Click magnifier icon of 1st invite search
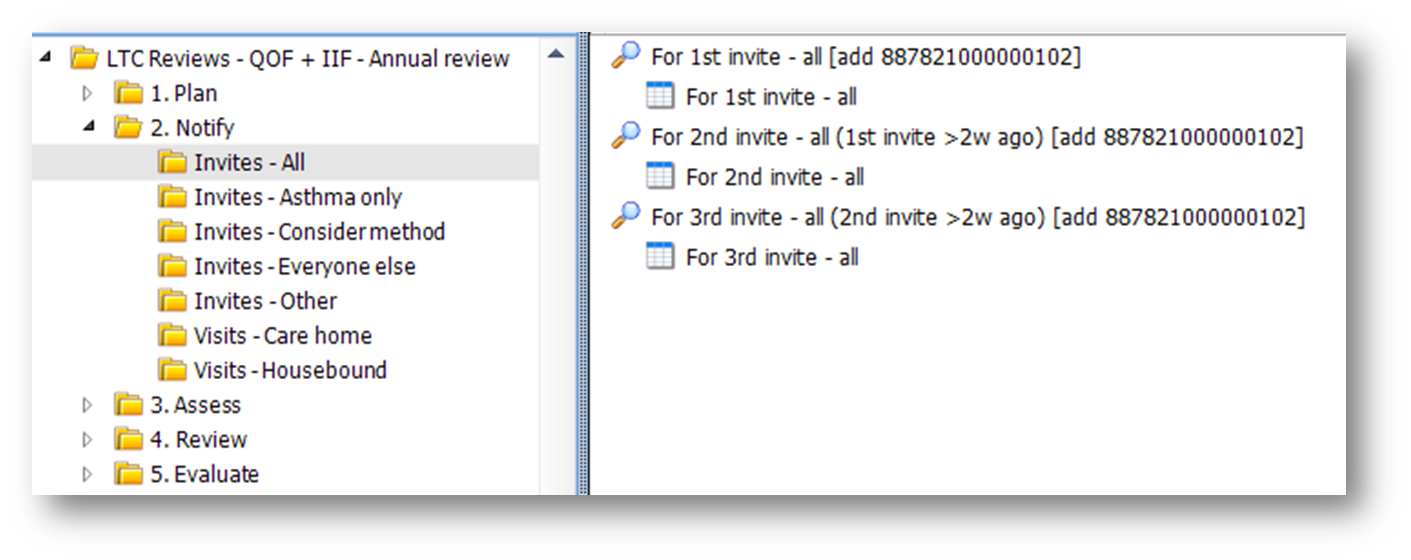This screenshot has height=560, width=1411. (626, 55)
